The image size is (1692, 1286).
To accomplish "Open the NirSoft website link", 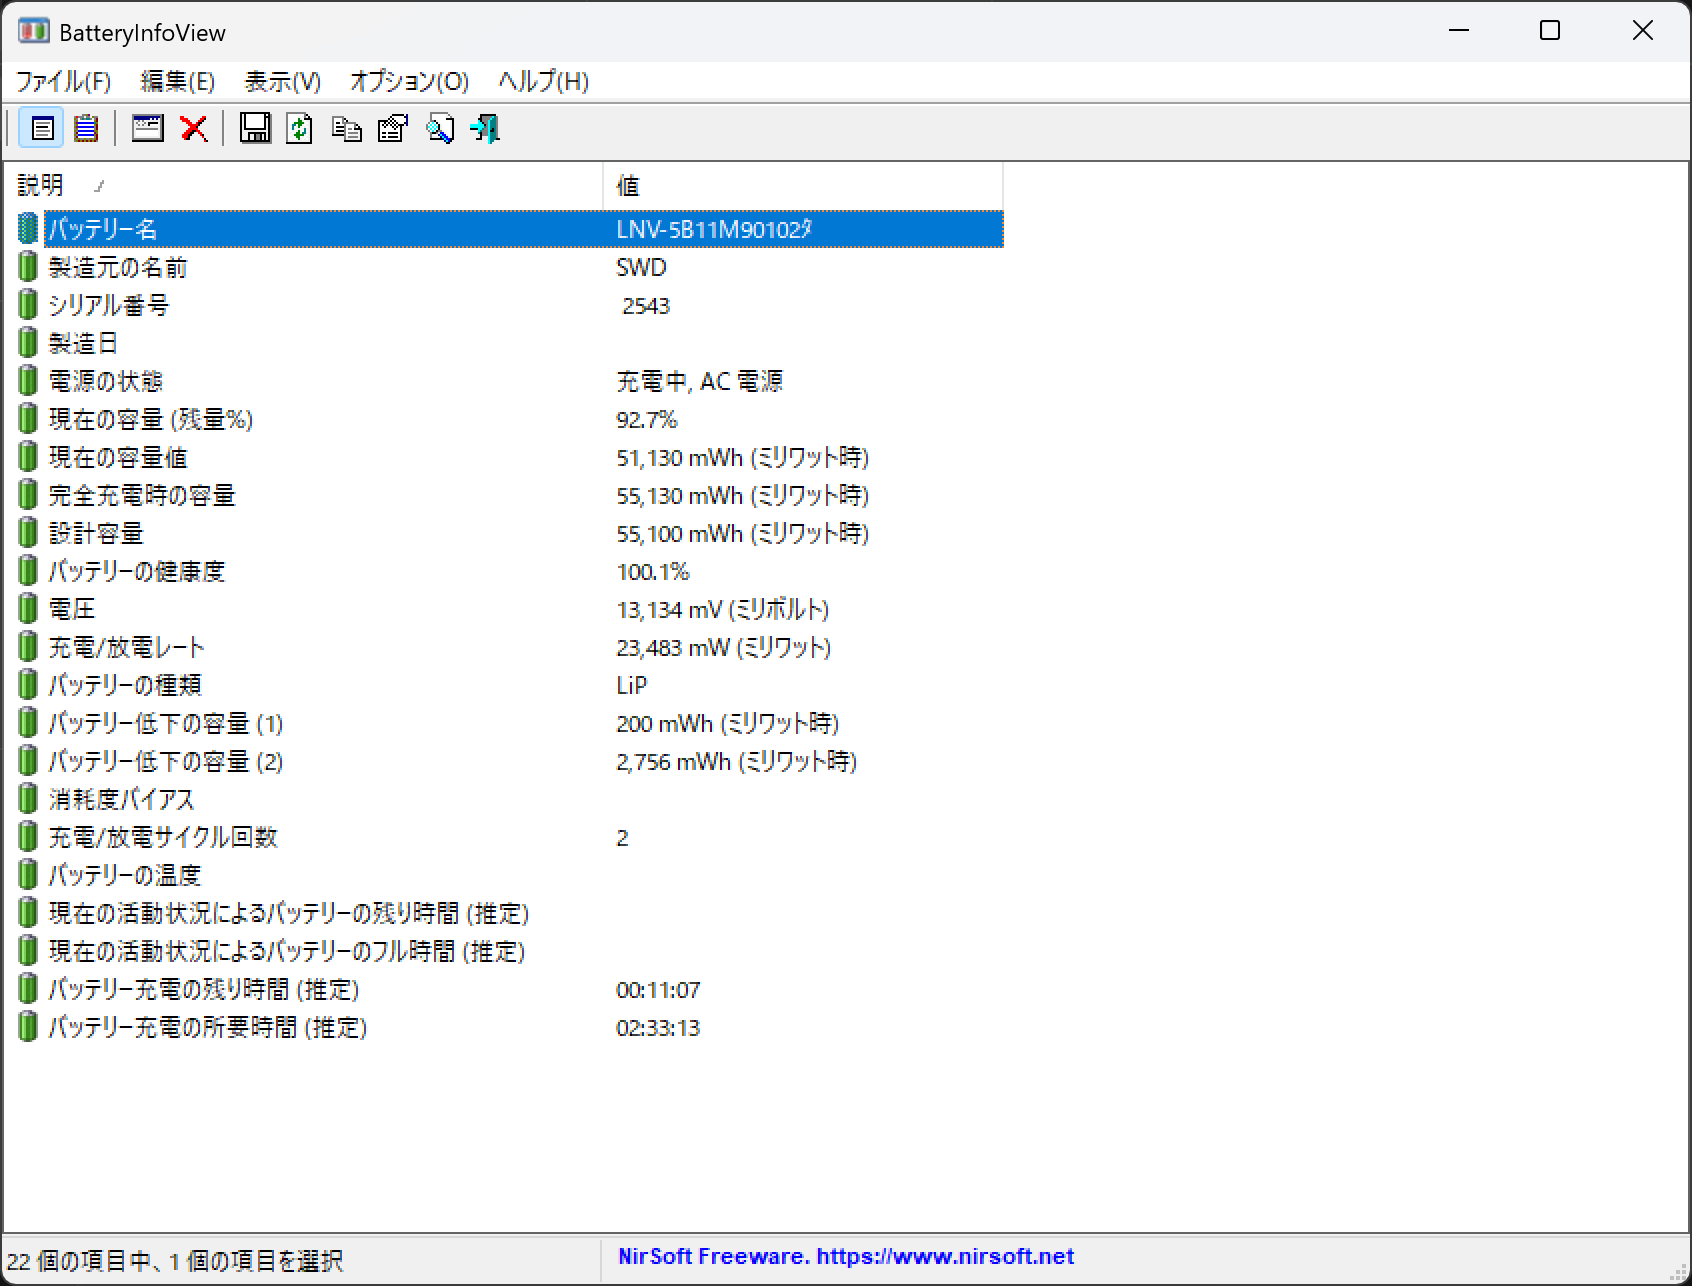I will [x=845, y=1257].
